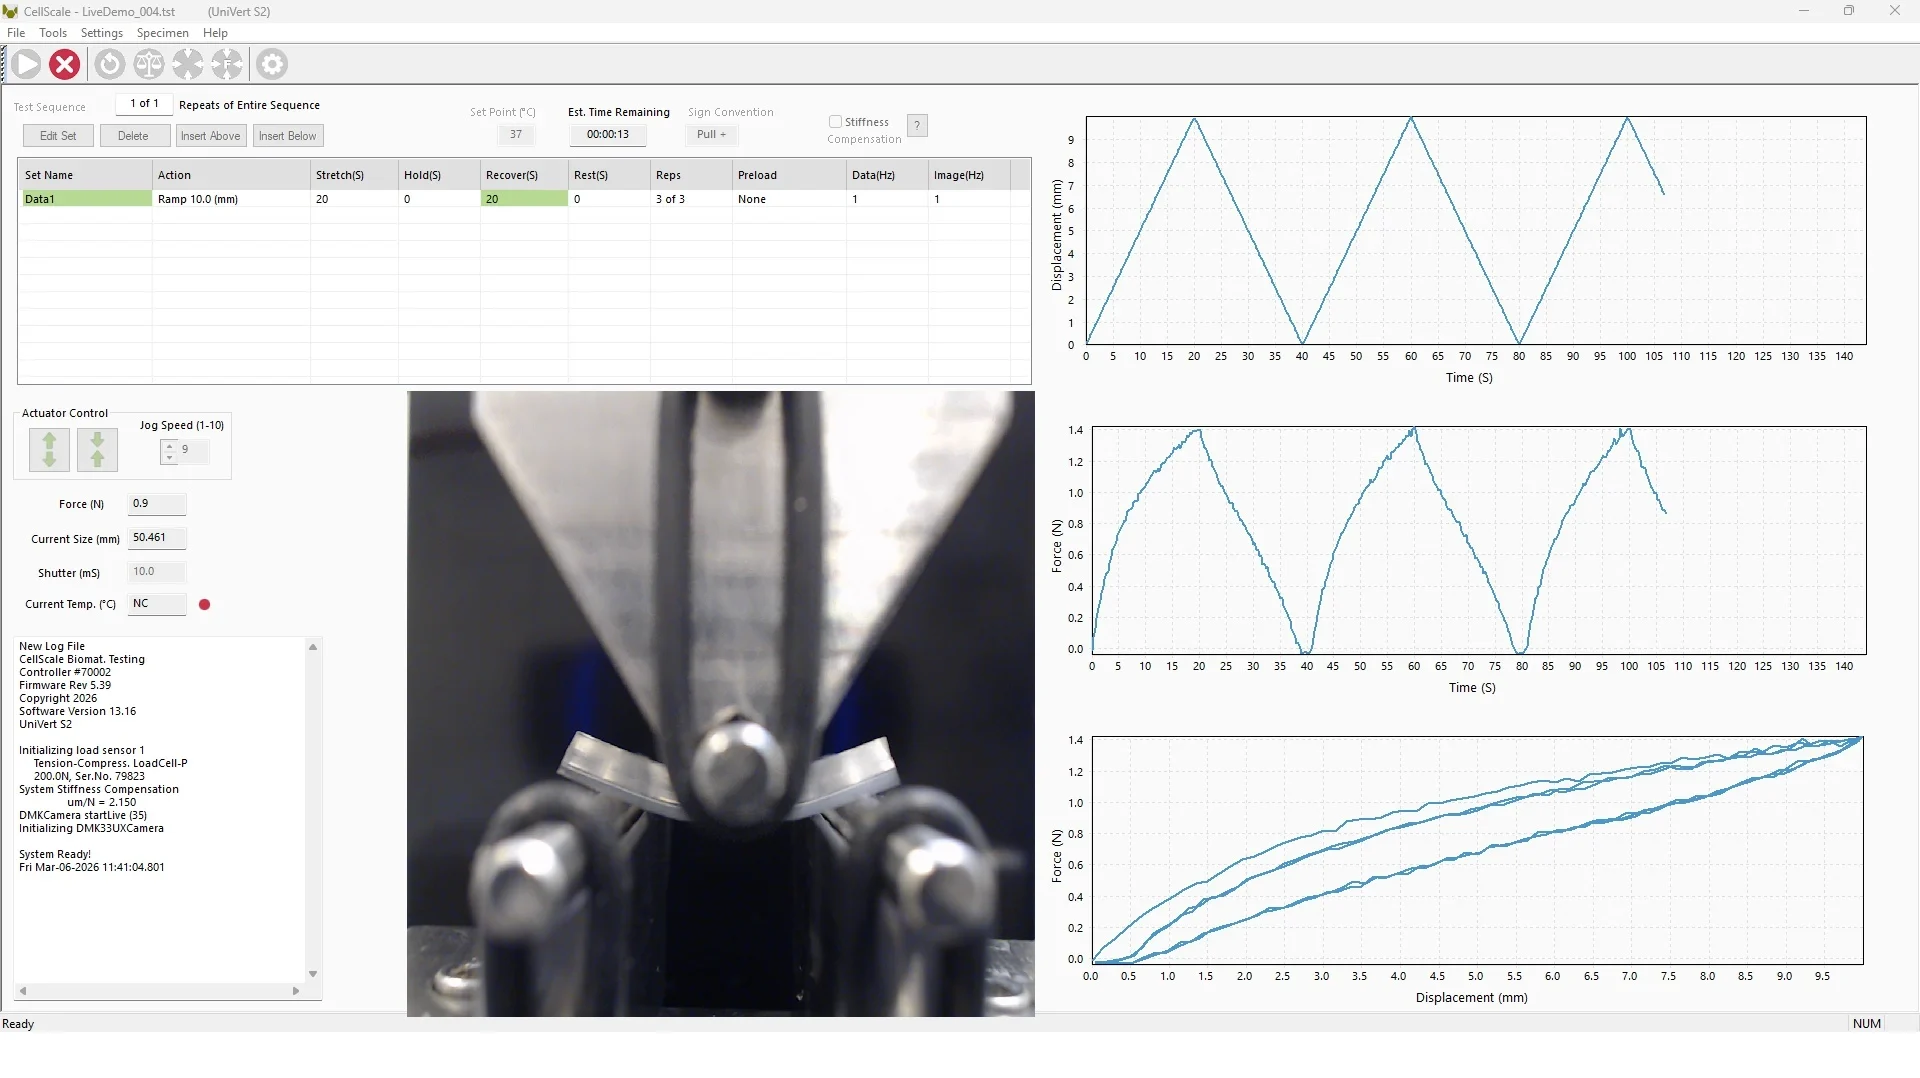Open the Specimen menu

pos(163,33)
